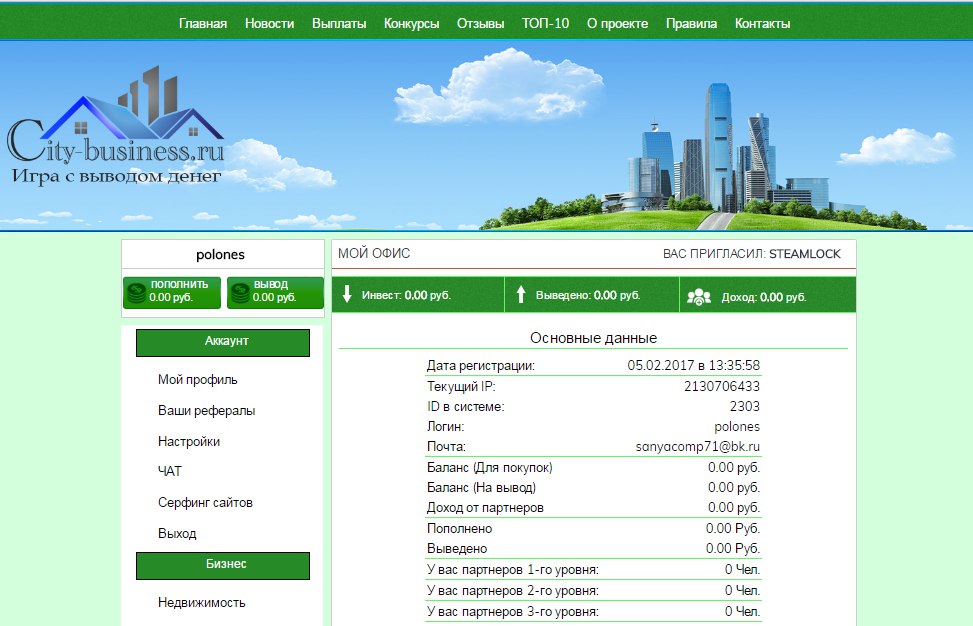
Task: View the ТОП-10 page
Action: [545, 24]
